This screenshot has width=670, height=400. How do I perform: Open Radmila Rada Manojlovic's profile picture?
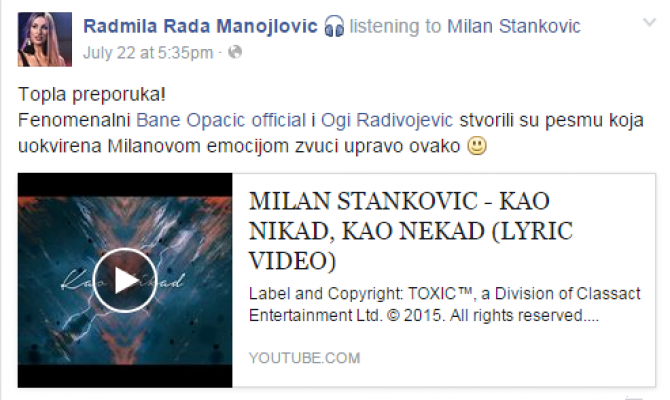[x=44, y=39]
